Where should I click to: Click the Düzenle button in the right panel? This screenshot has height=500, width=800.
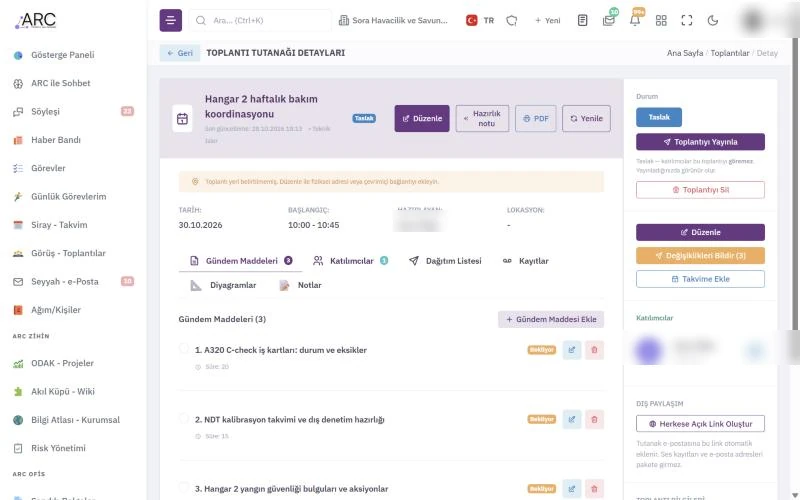[x=700, y=232]
